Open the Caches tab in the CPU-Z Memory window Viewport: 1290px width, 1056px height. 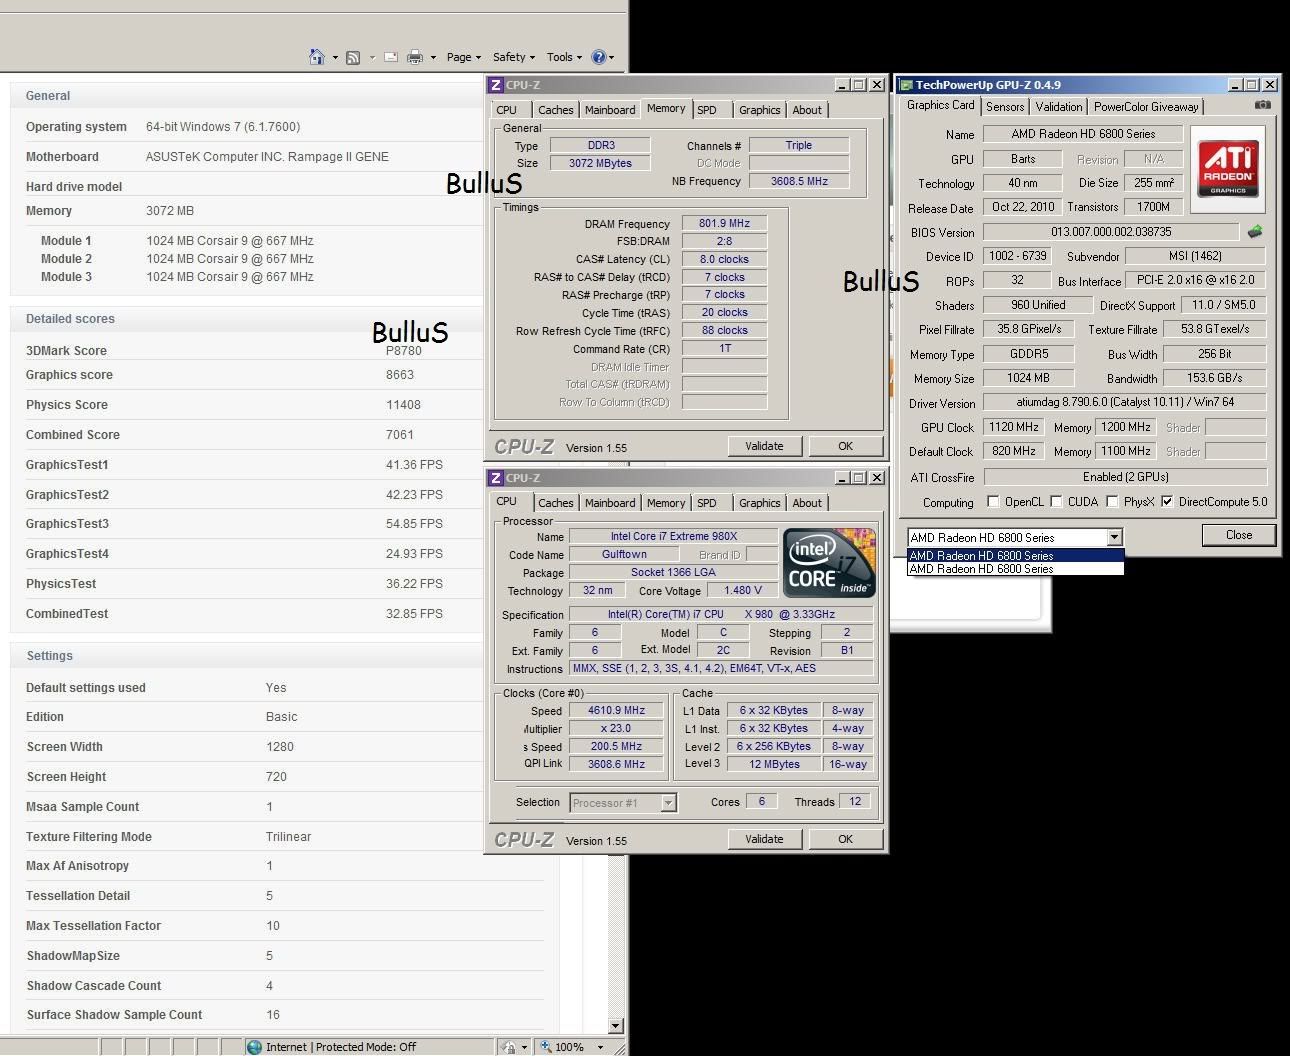(x=555, y=110)
